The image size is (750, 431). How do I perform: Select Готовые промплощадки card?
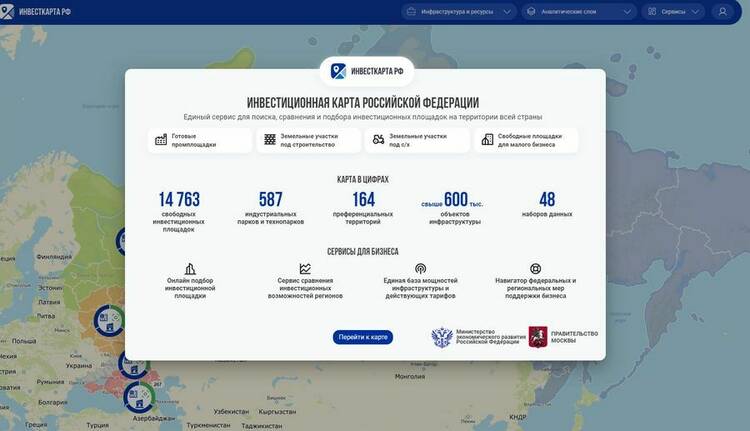pos(200,140)
